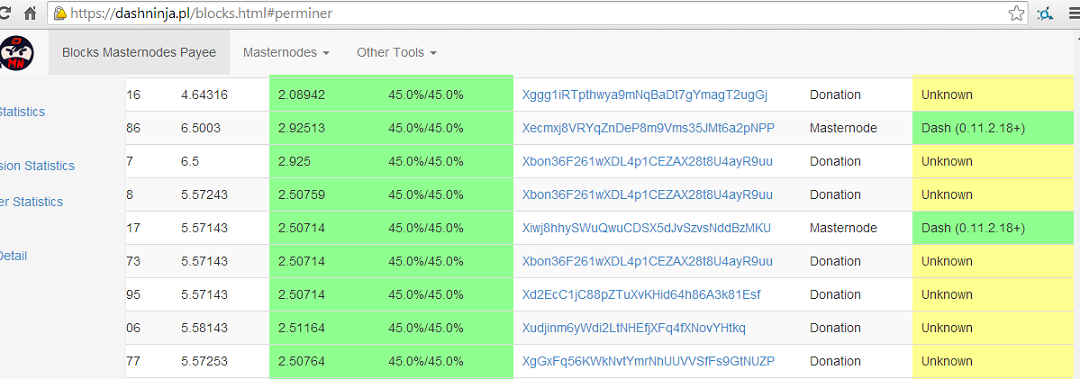
Task: Open address Xecmxj8VRYqZnDeP8m9Vms35JMt6a2pNPP
Action: coord(648,128)
